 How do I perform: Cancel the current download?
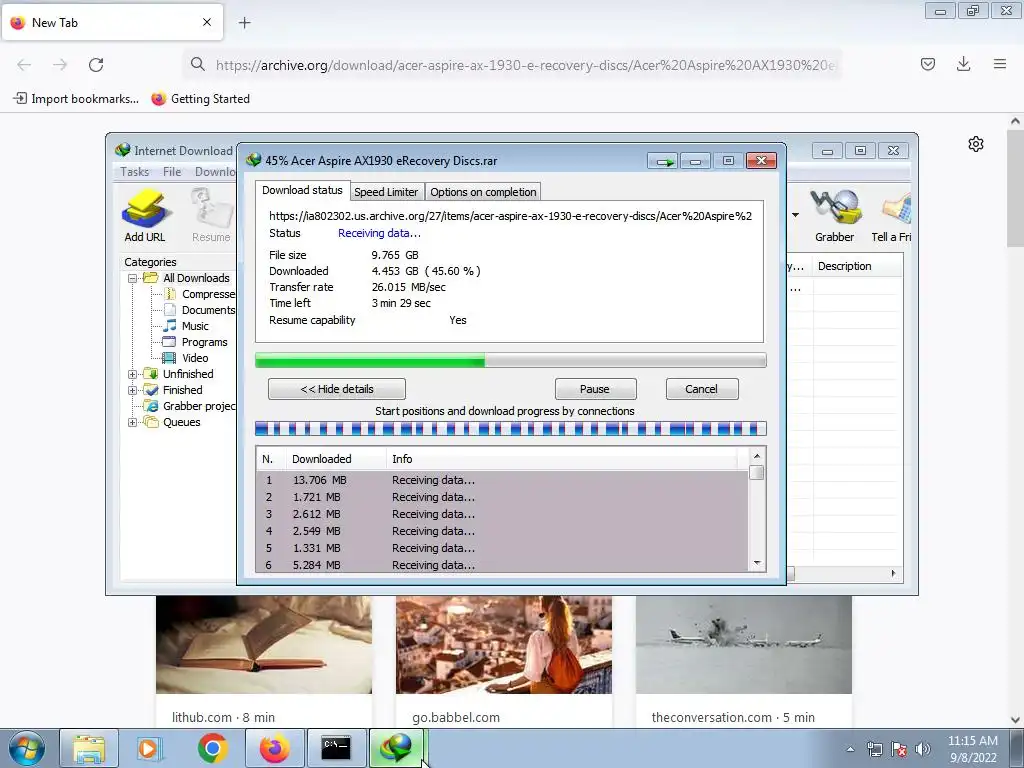tap(702, 389)
